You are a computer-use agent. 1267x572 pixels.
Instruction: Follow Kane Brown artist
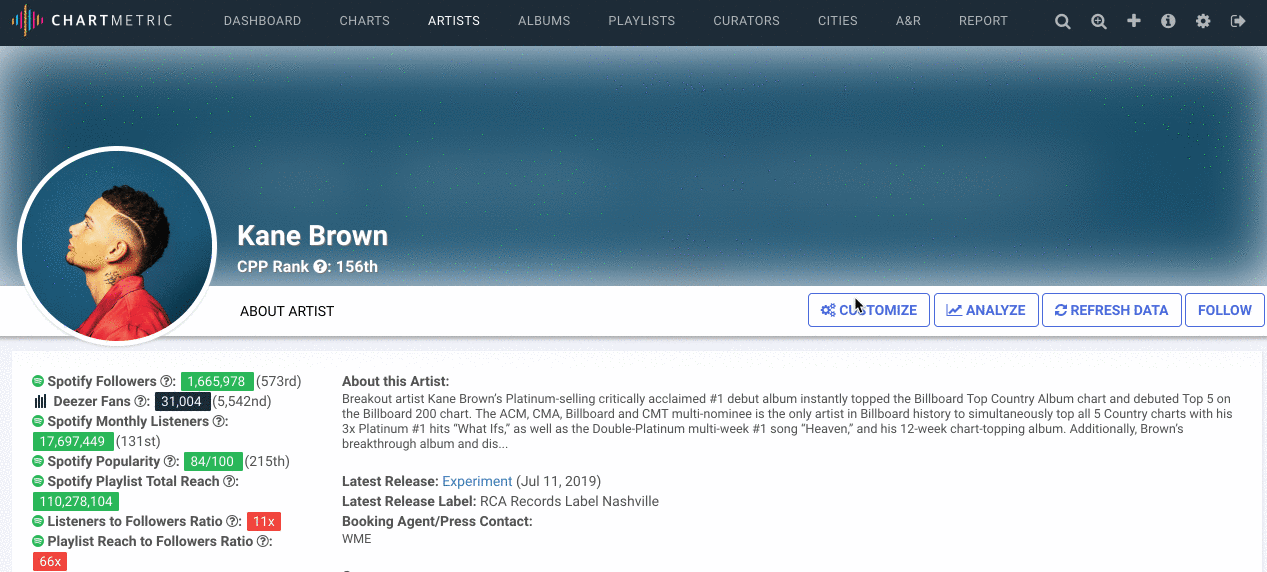point(1225,310)
